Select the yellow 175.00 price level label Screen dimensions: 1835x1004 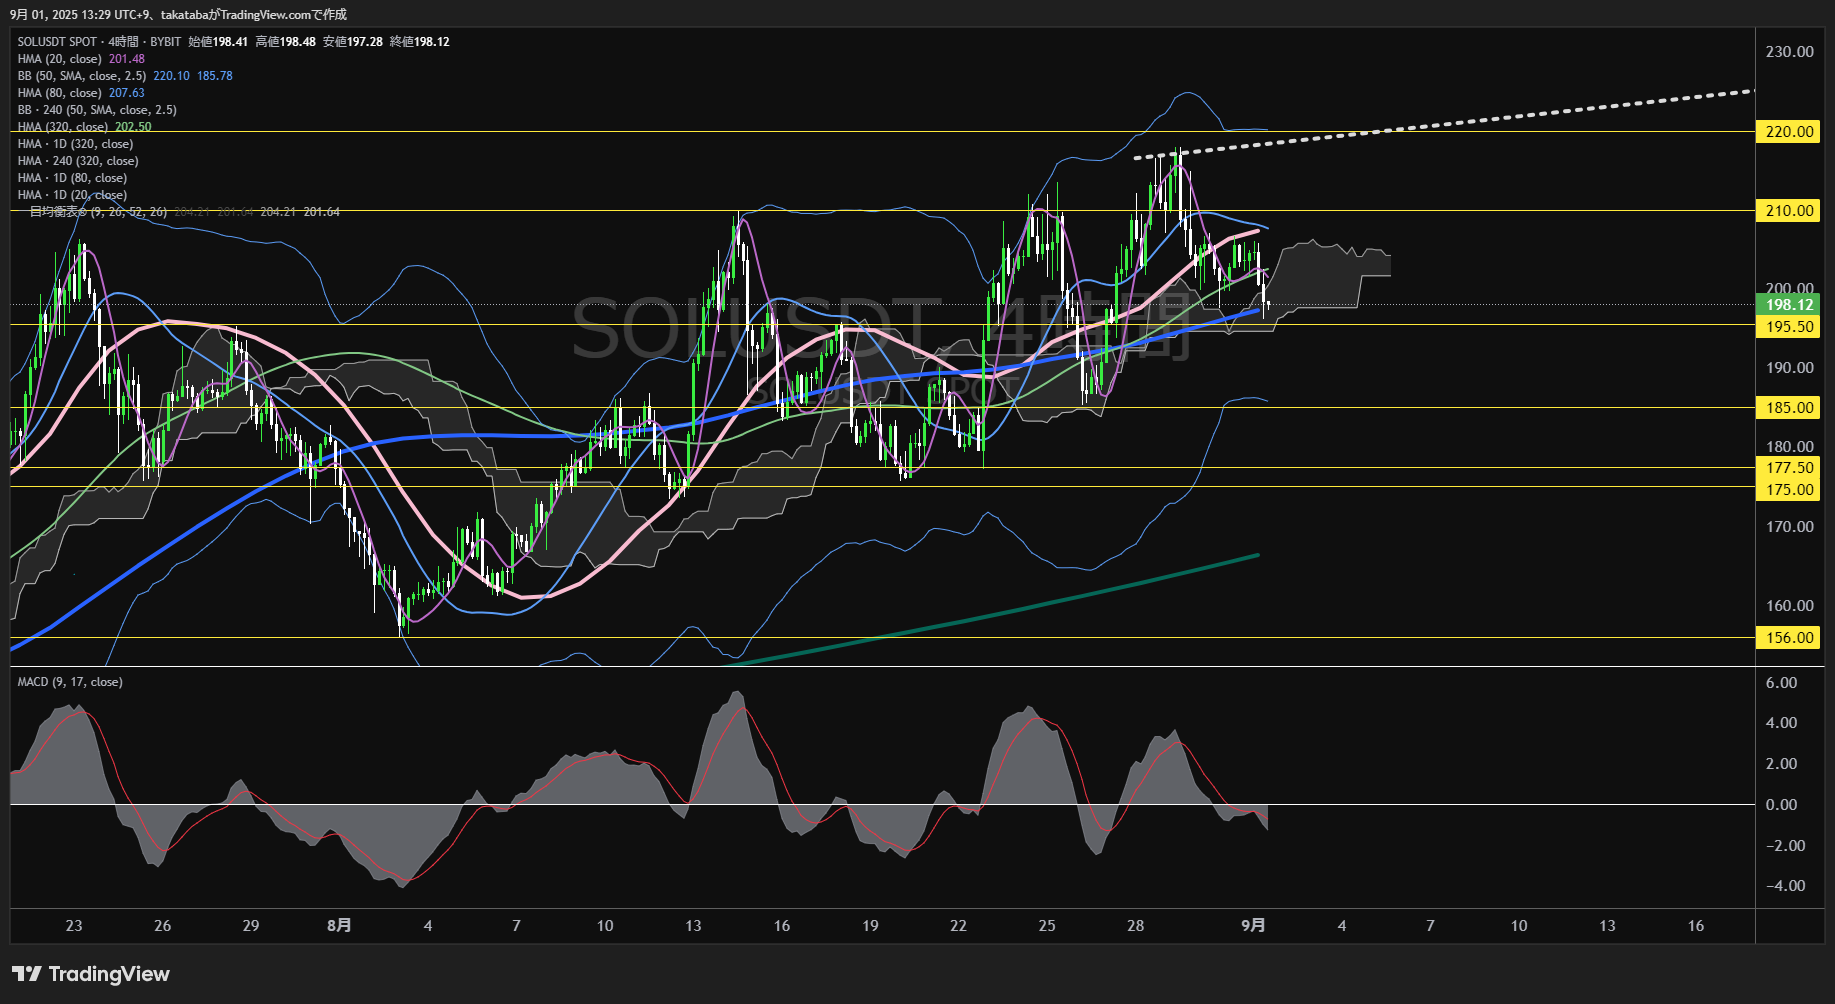[1788, 489]
